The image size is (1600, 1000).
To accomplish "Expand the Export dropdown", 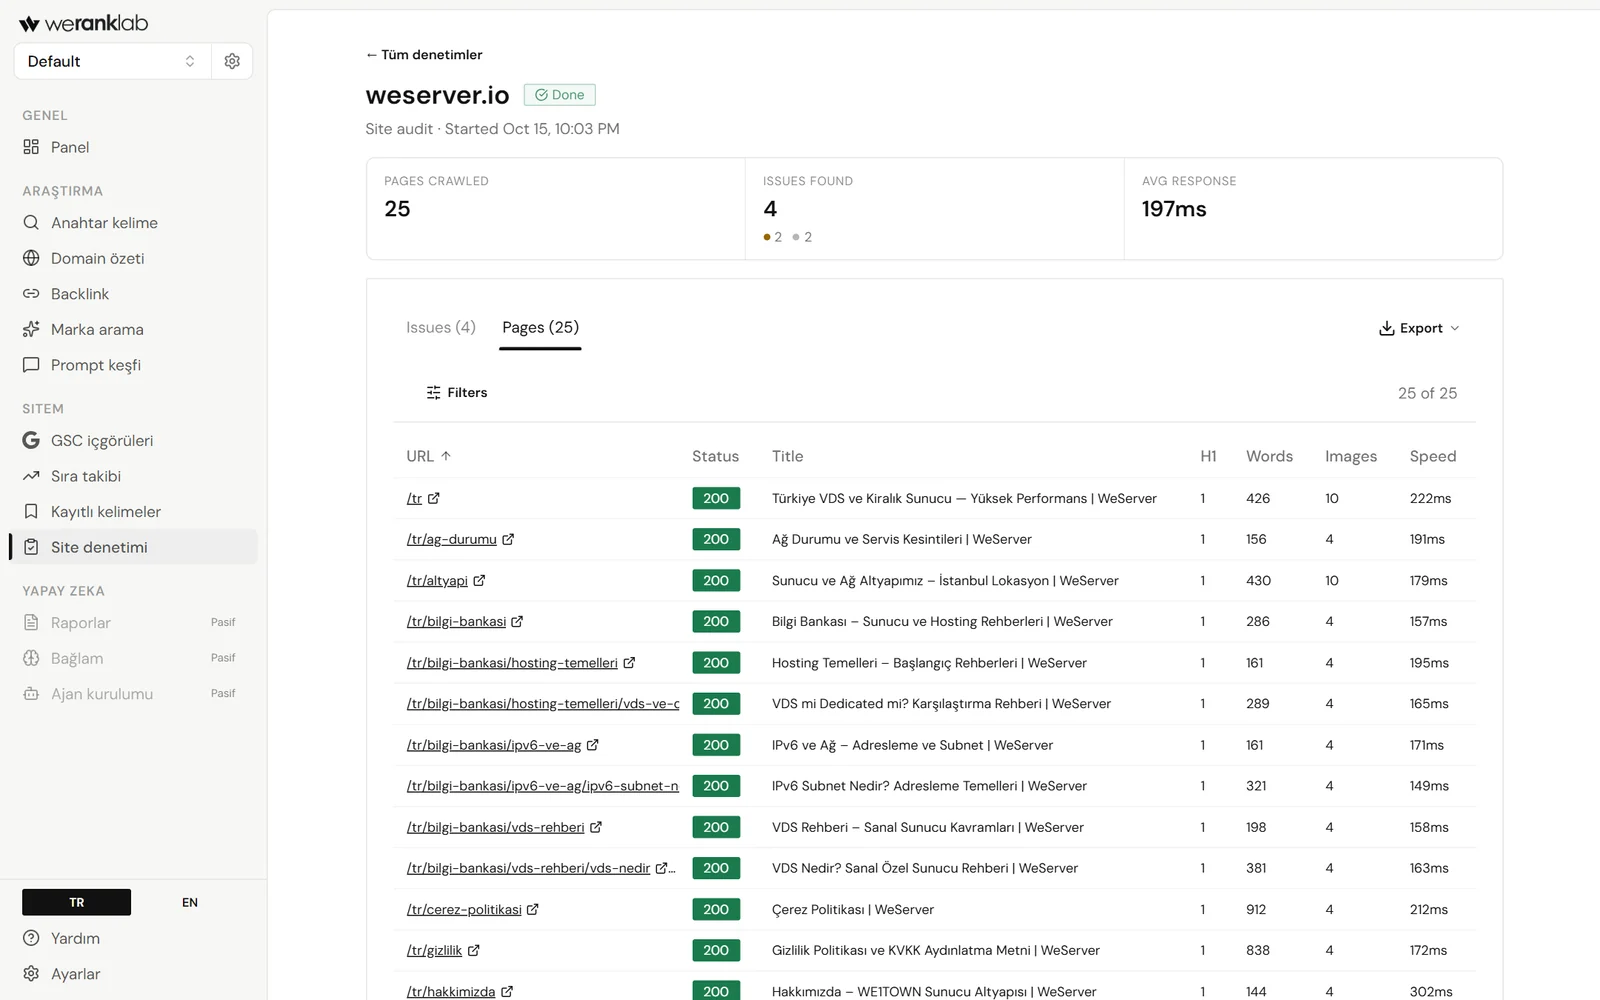I will pyautogui.click(x=1419, y=328).
